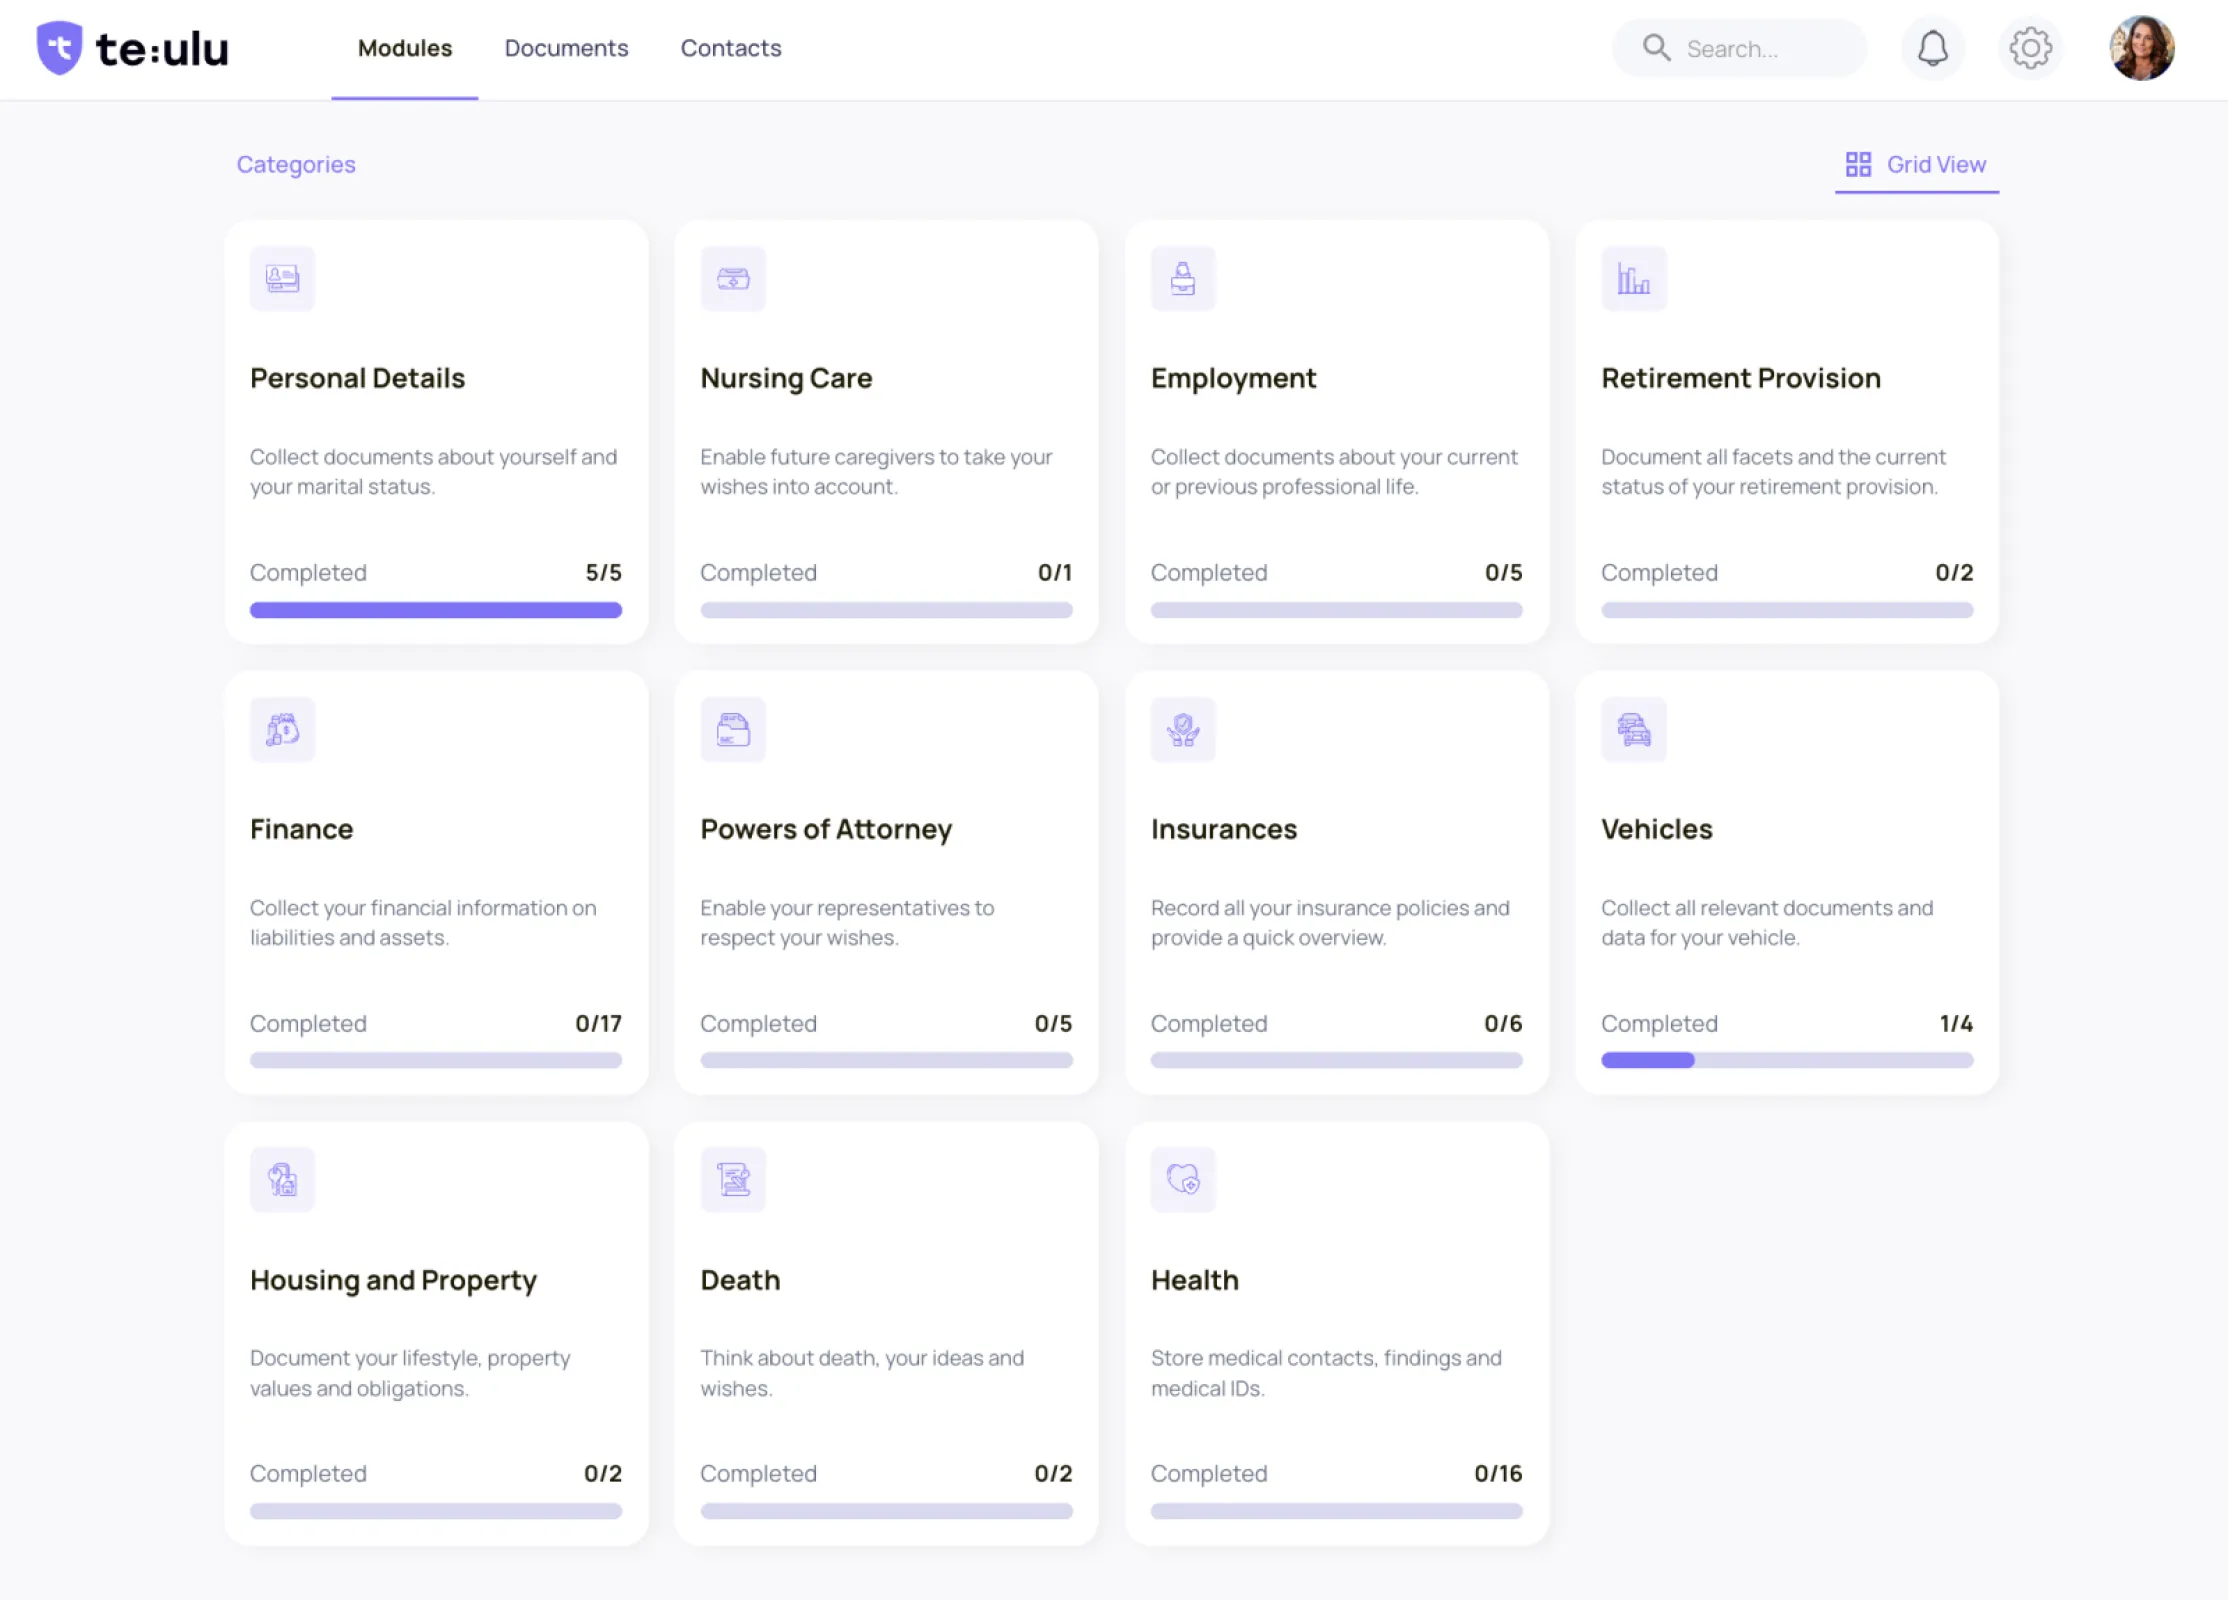Click the Categories link

pyautogui.click(x=296, y=164)
